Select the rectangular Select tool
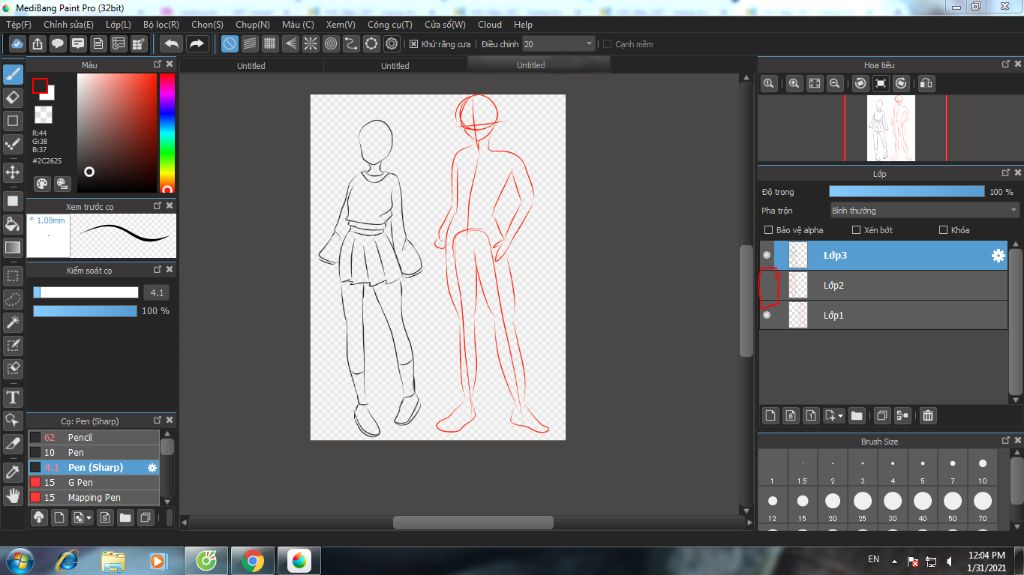Image resolution: width=1024 pixels, height=575 pixels. click(12, 276)
